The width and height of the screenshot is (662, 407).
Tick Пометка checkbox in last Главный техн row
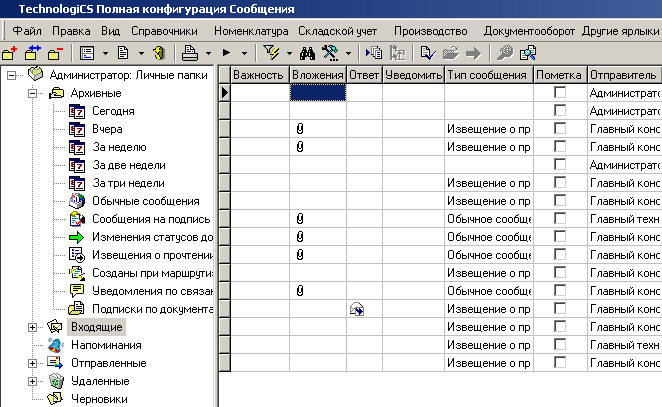(x=560, y=345)
